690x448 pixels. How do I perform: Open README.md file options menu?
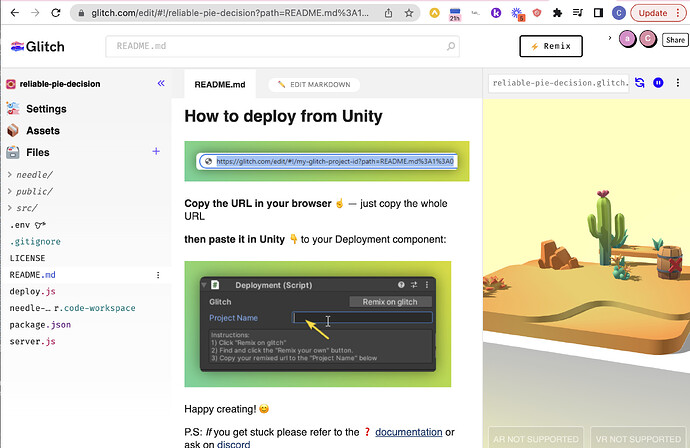click(x=158, y=275)
